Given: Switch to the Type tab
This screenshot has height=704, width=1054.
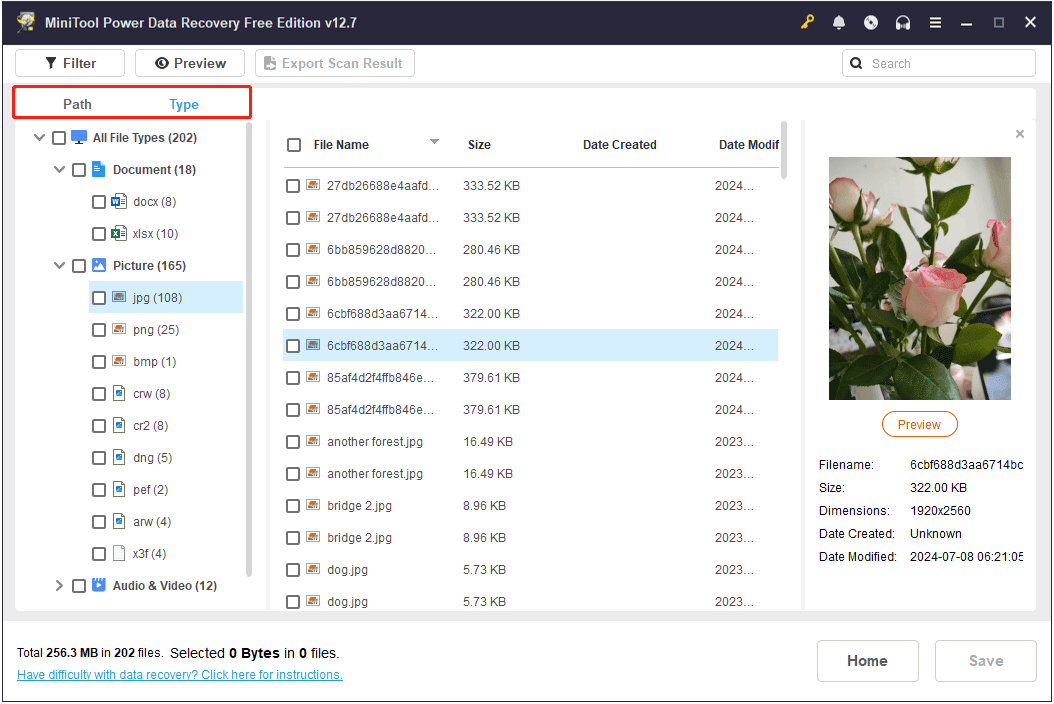Looking at the screenshot, I should click(184, 103).
